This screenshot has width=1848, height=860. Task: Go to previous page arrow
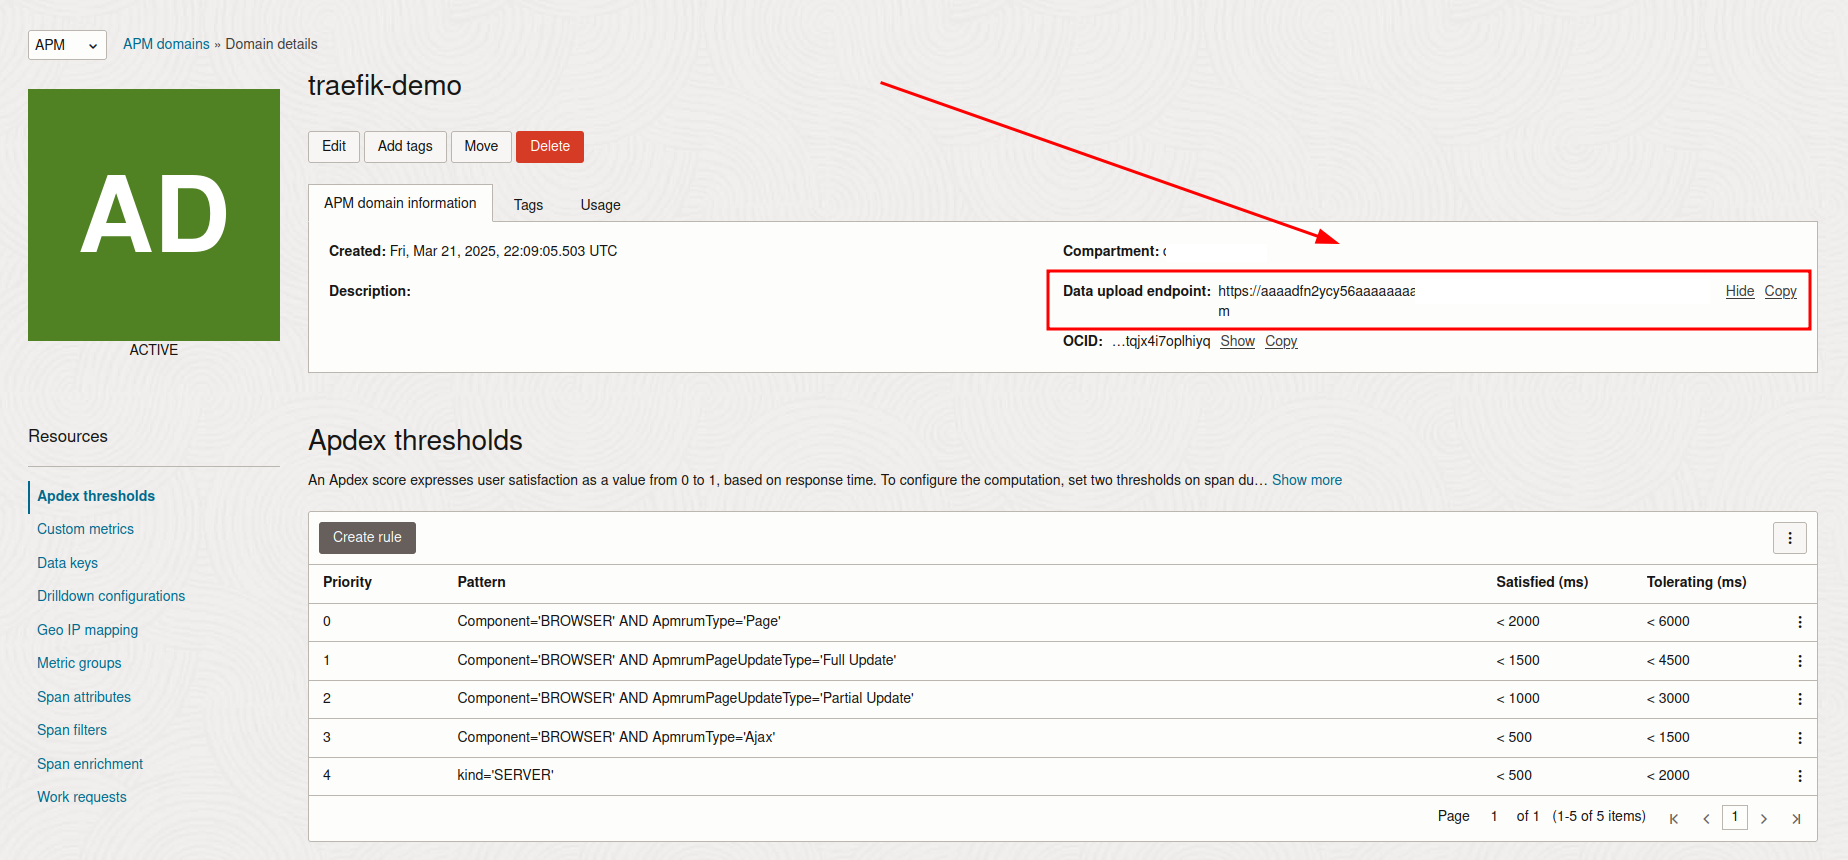pyautogui.click(x=1706, y=818)
